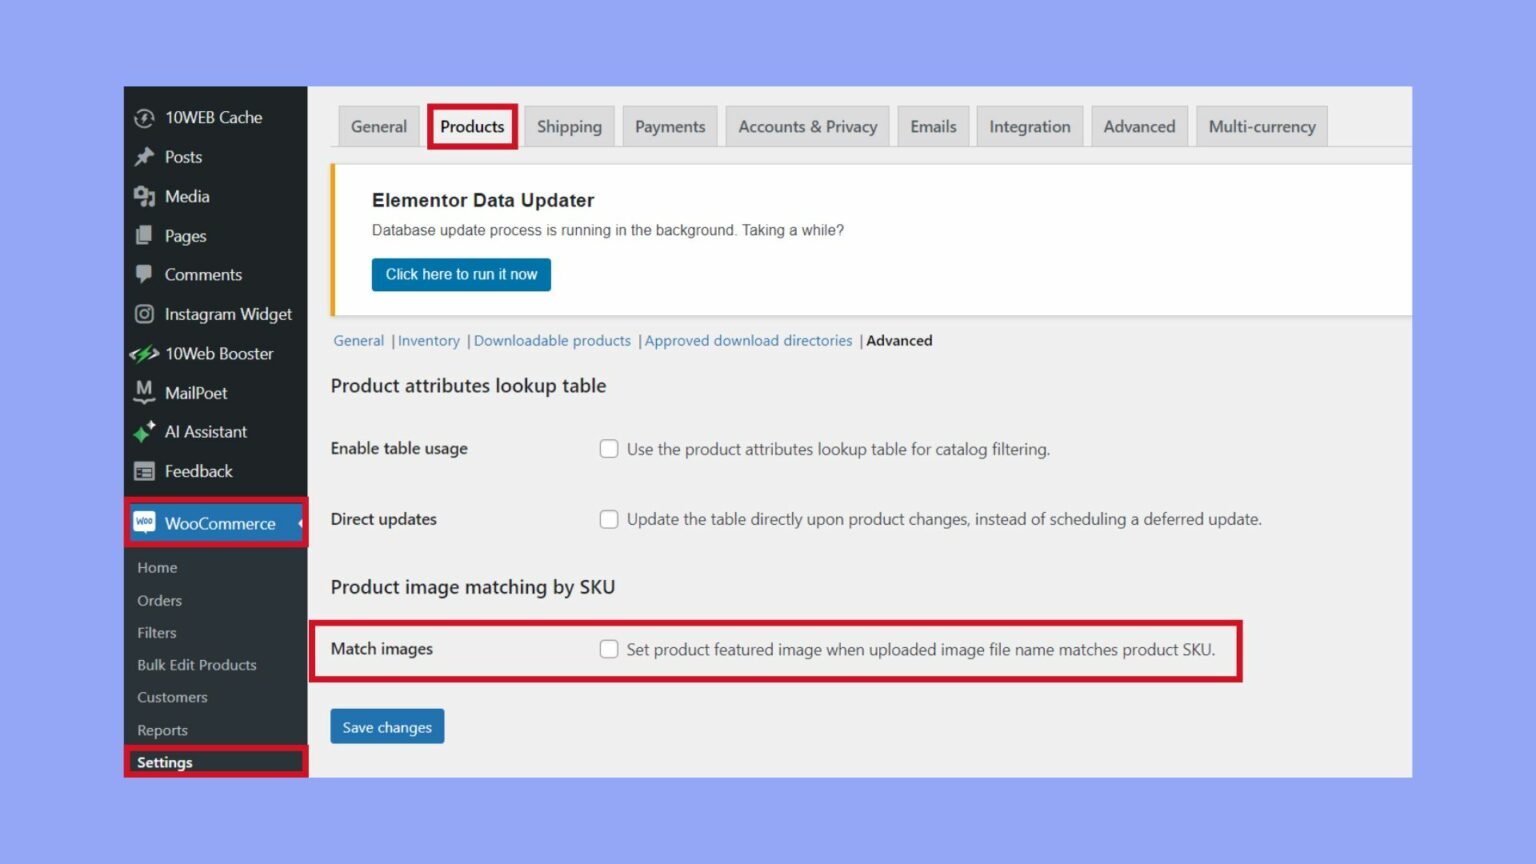1536x864 pixels.
Task: Open the 10WEB Cache menu icon
Action: coord(144,117)
